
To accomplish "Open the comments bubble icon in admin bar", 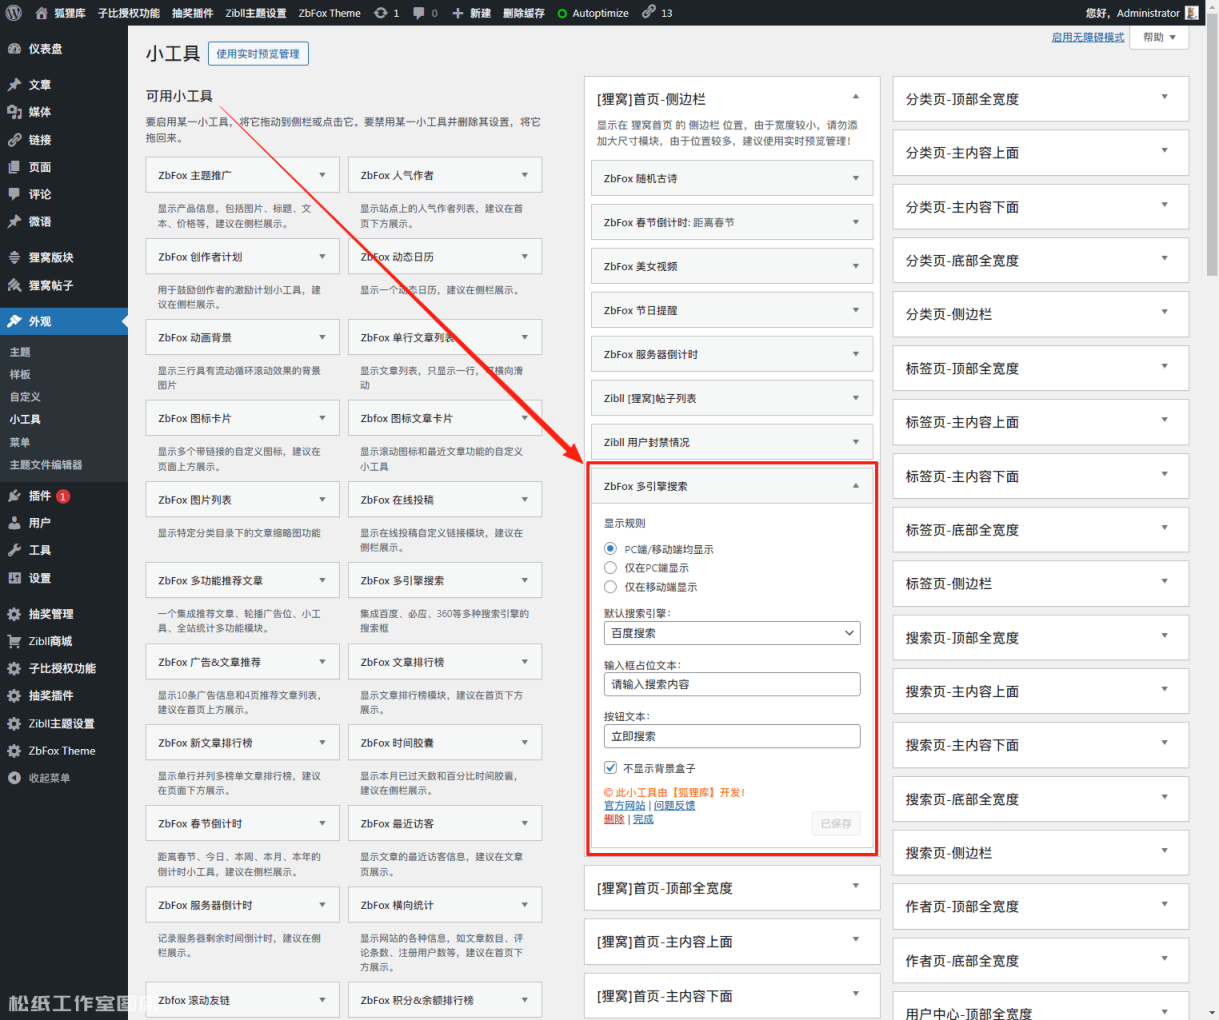I will point(420,13).
